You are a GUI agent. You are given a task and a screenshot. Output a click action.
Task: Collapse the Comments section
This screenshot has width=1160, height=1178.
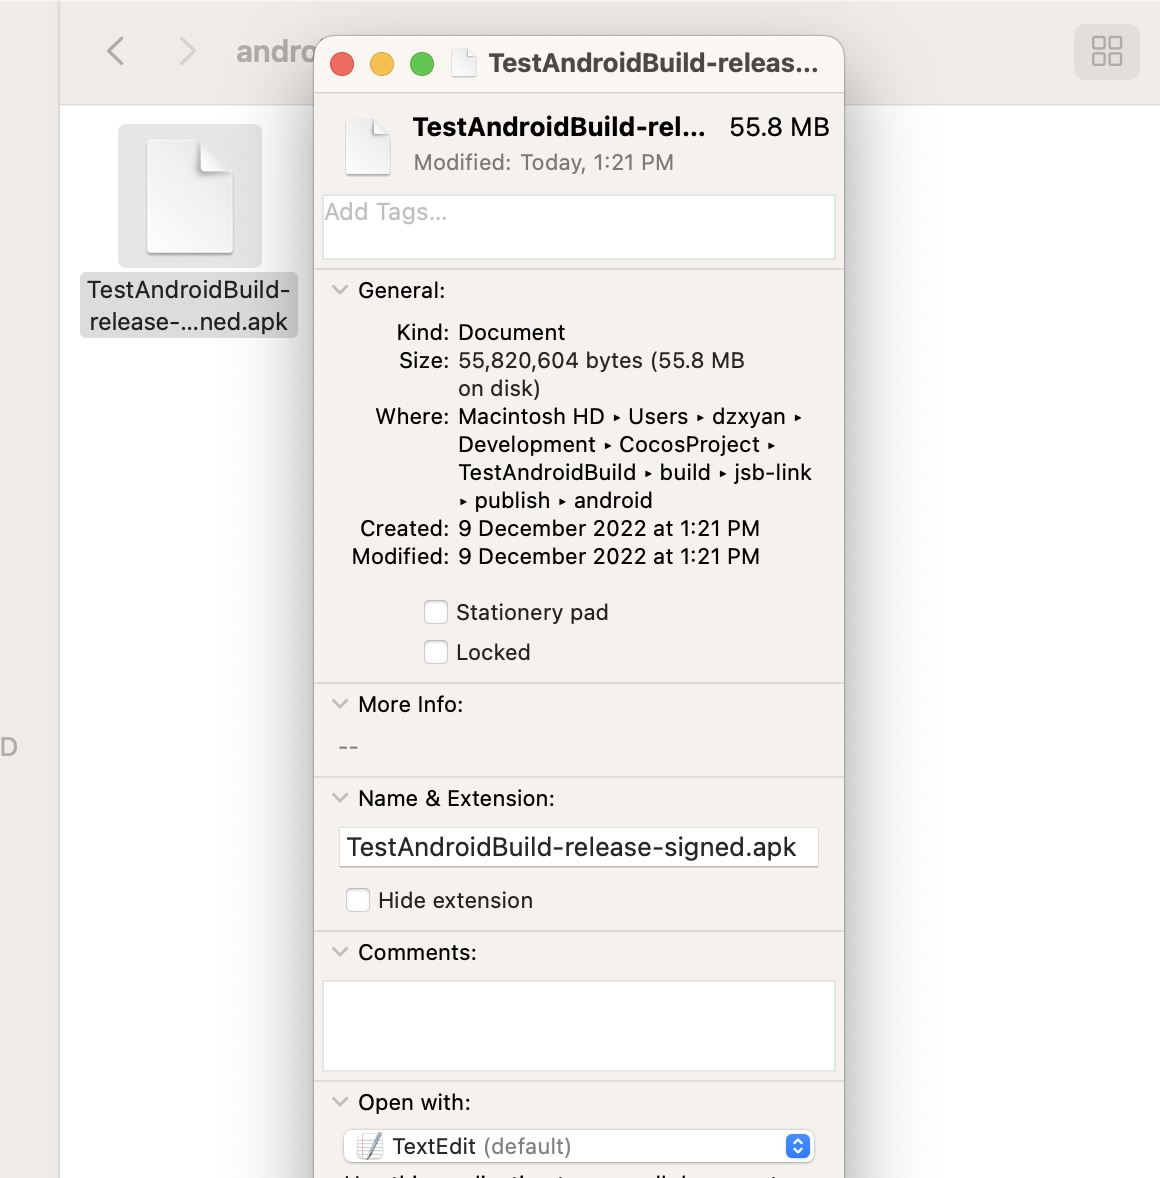pos(340,952)
